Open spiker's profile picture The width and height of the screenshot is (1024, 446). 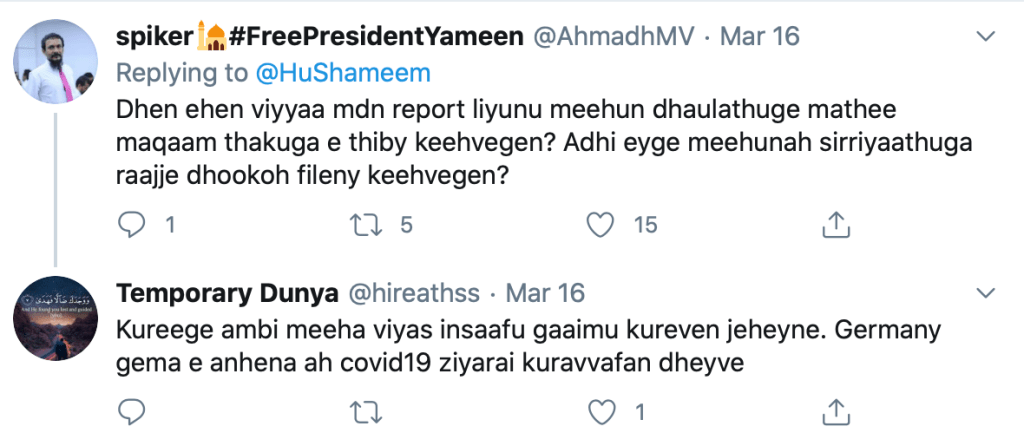tap(55, 58)
